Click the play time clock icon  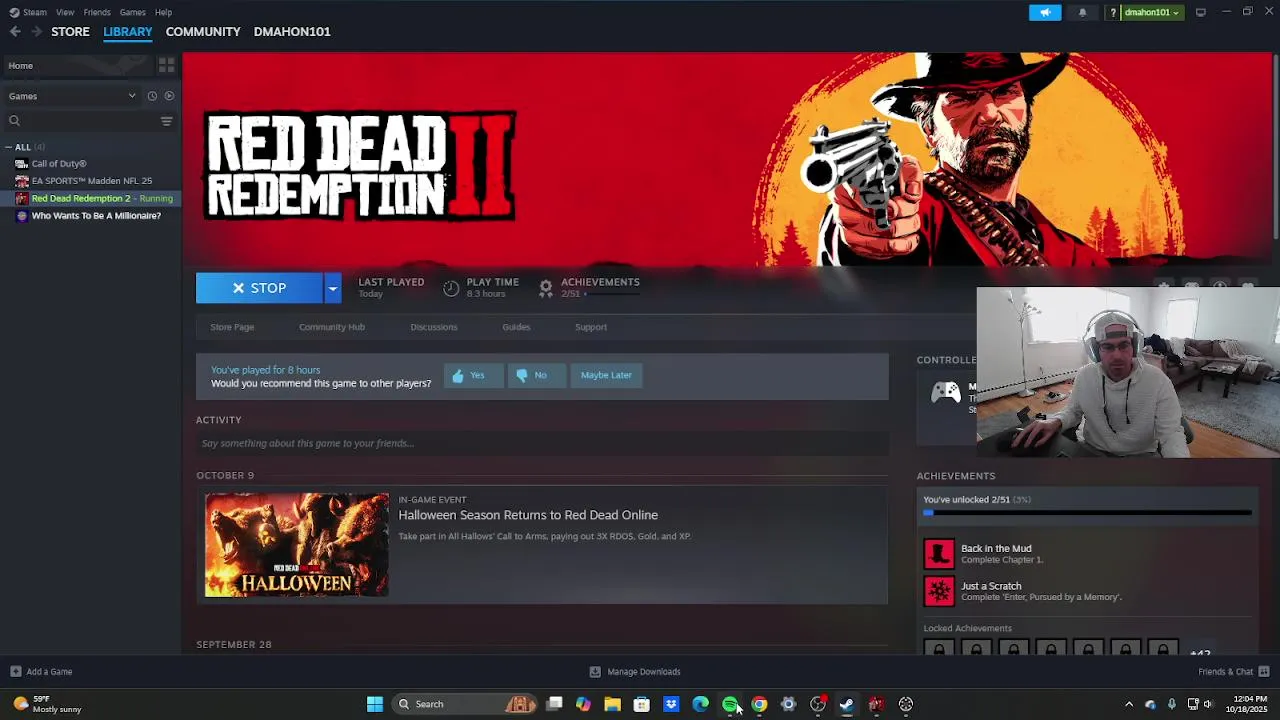pyautogui.click(x=451, y=288)
